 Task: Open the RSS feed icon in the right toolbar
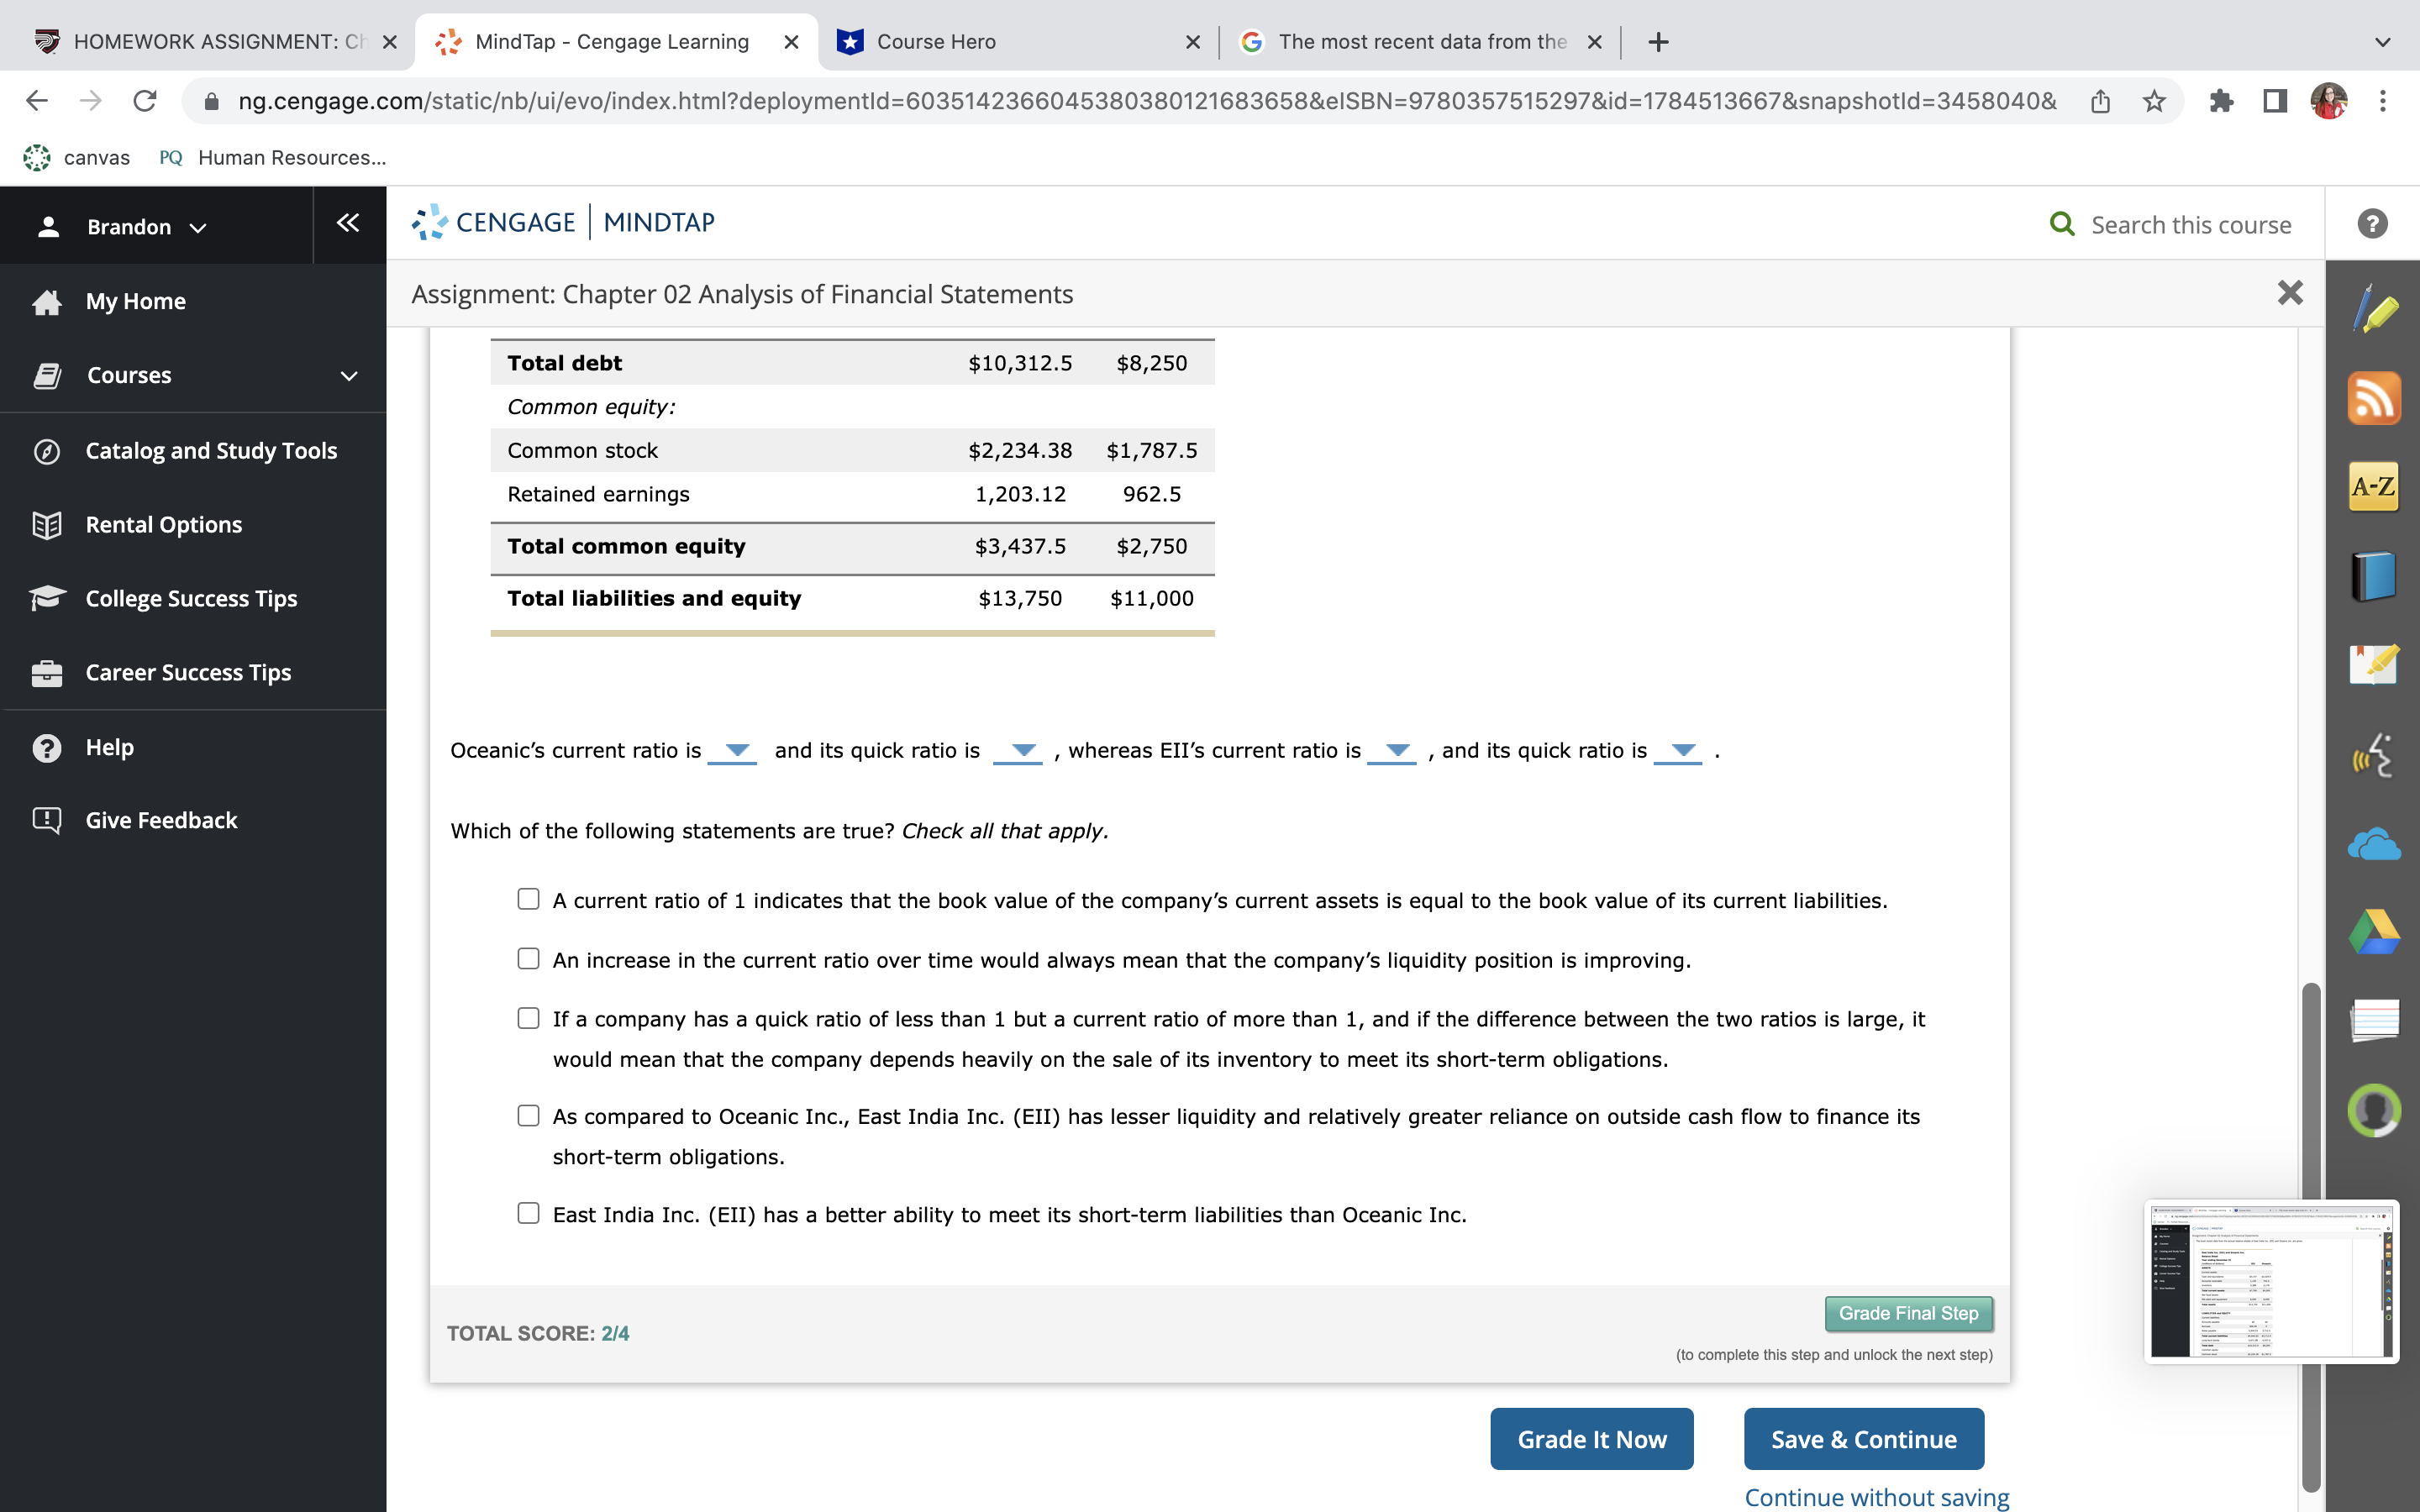[x=2373, y=398]
